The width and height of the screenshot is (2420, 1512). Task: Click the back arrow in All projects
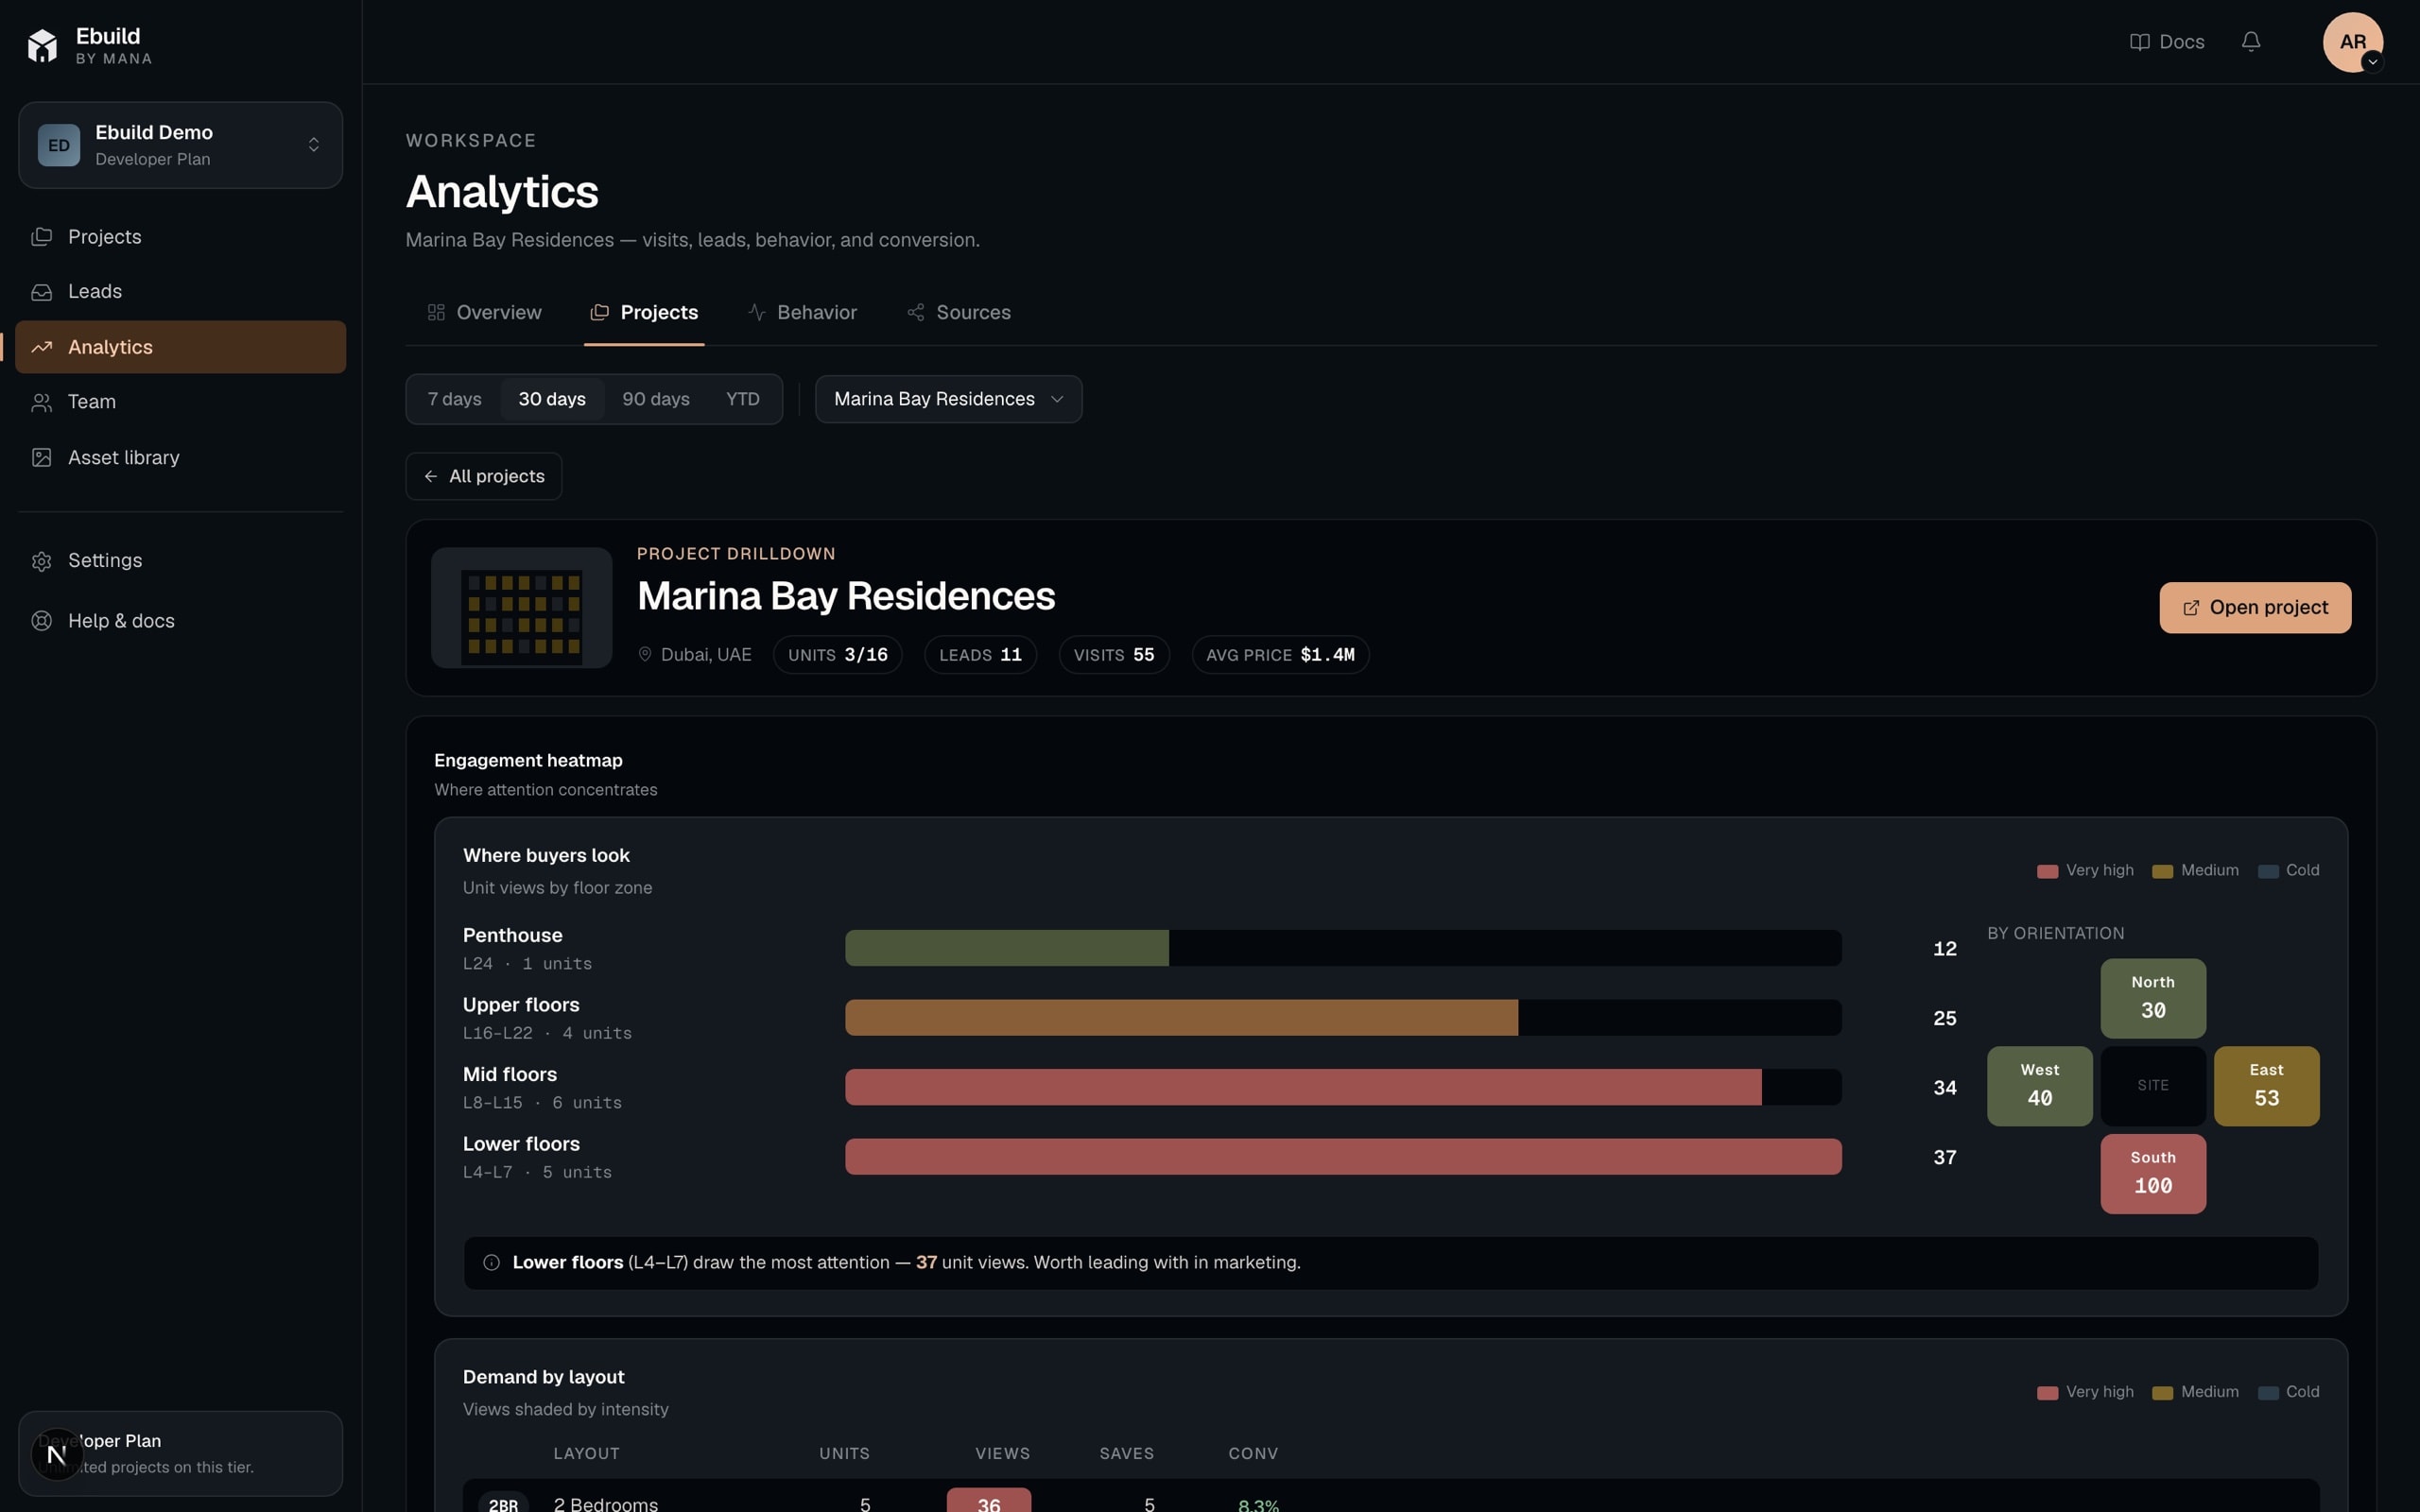[x=431, y=476]
